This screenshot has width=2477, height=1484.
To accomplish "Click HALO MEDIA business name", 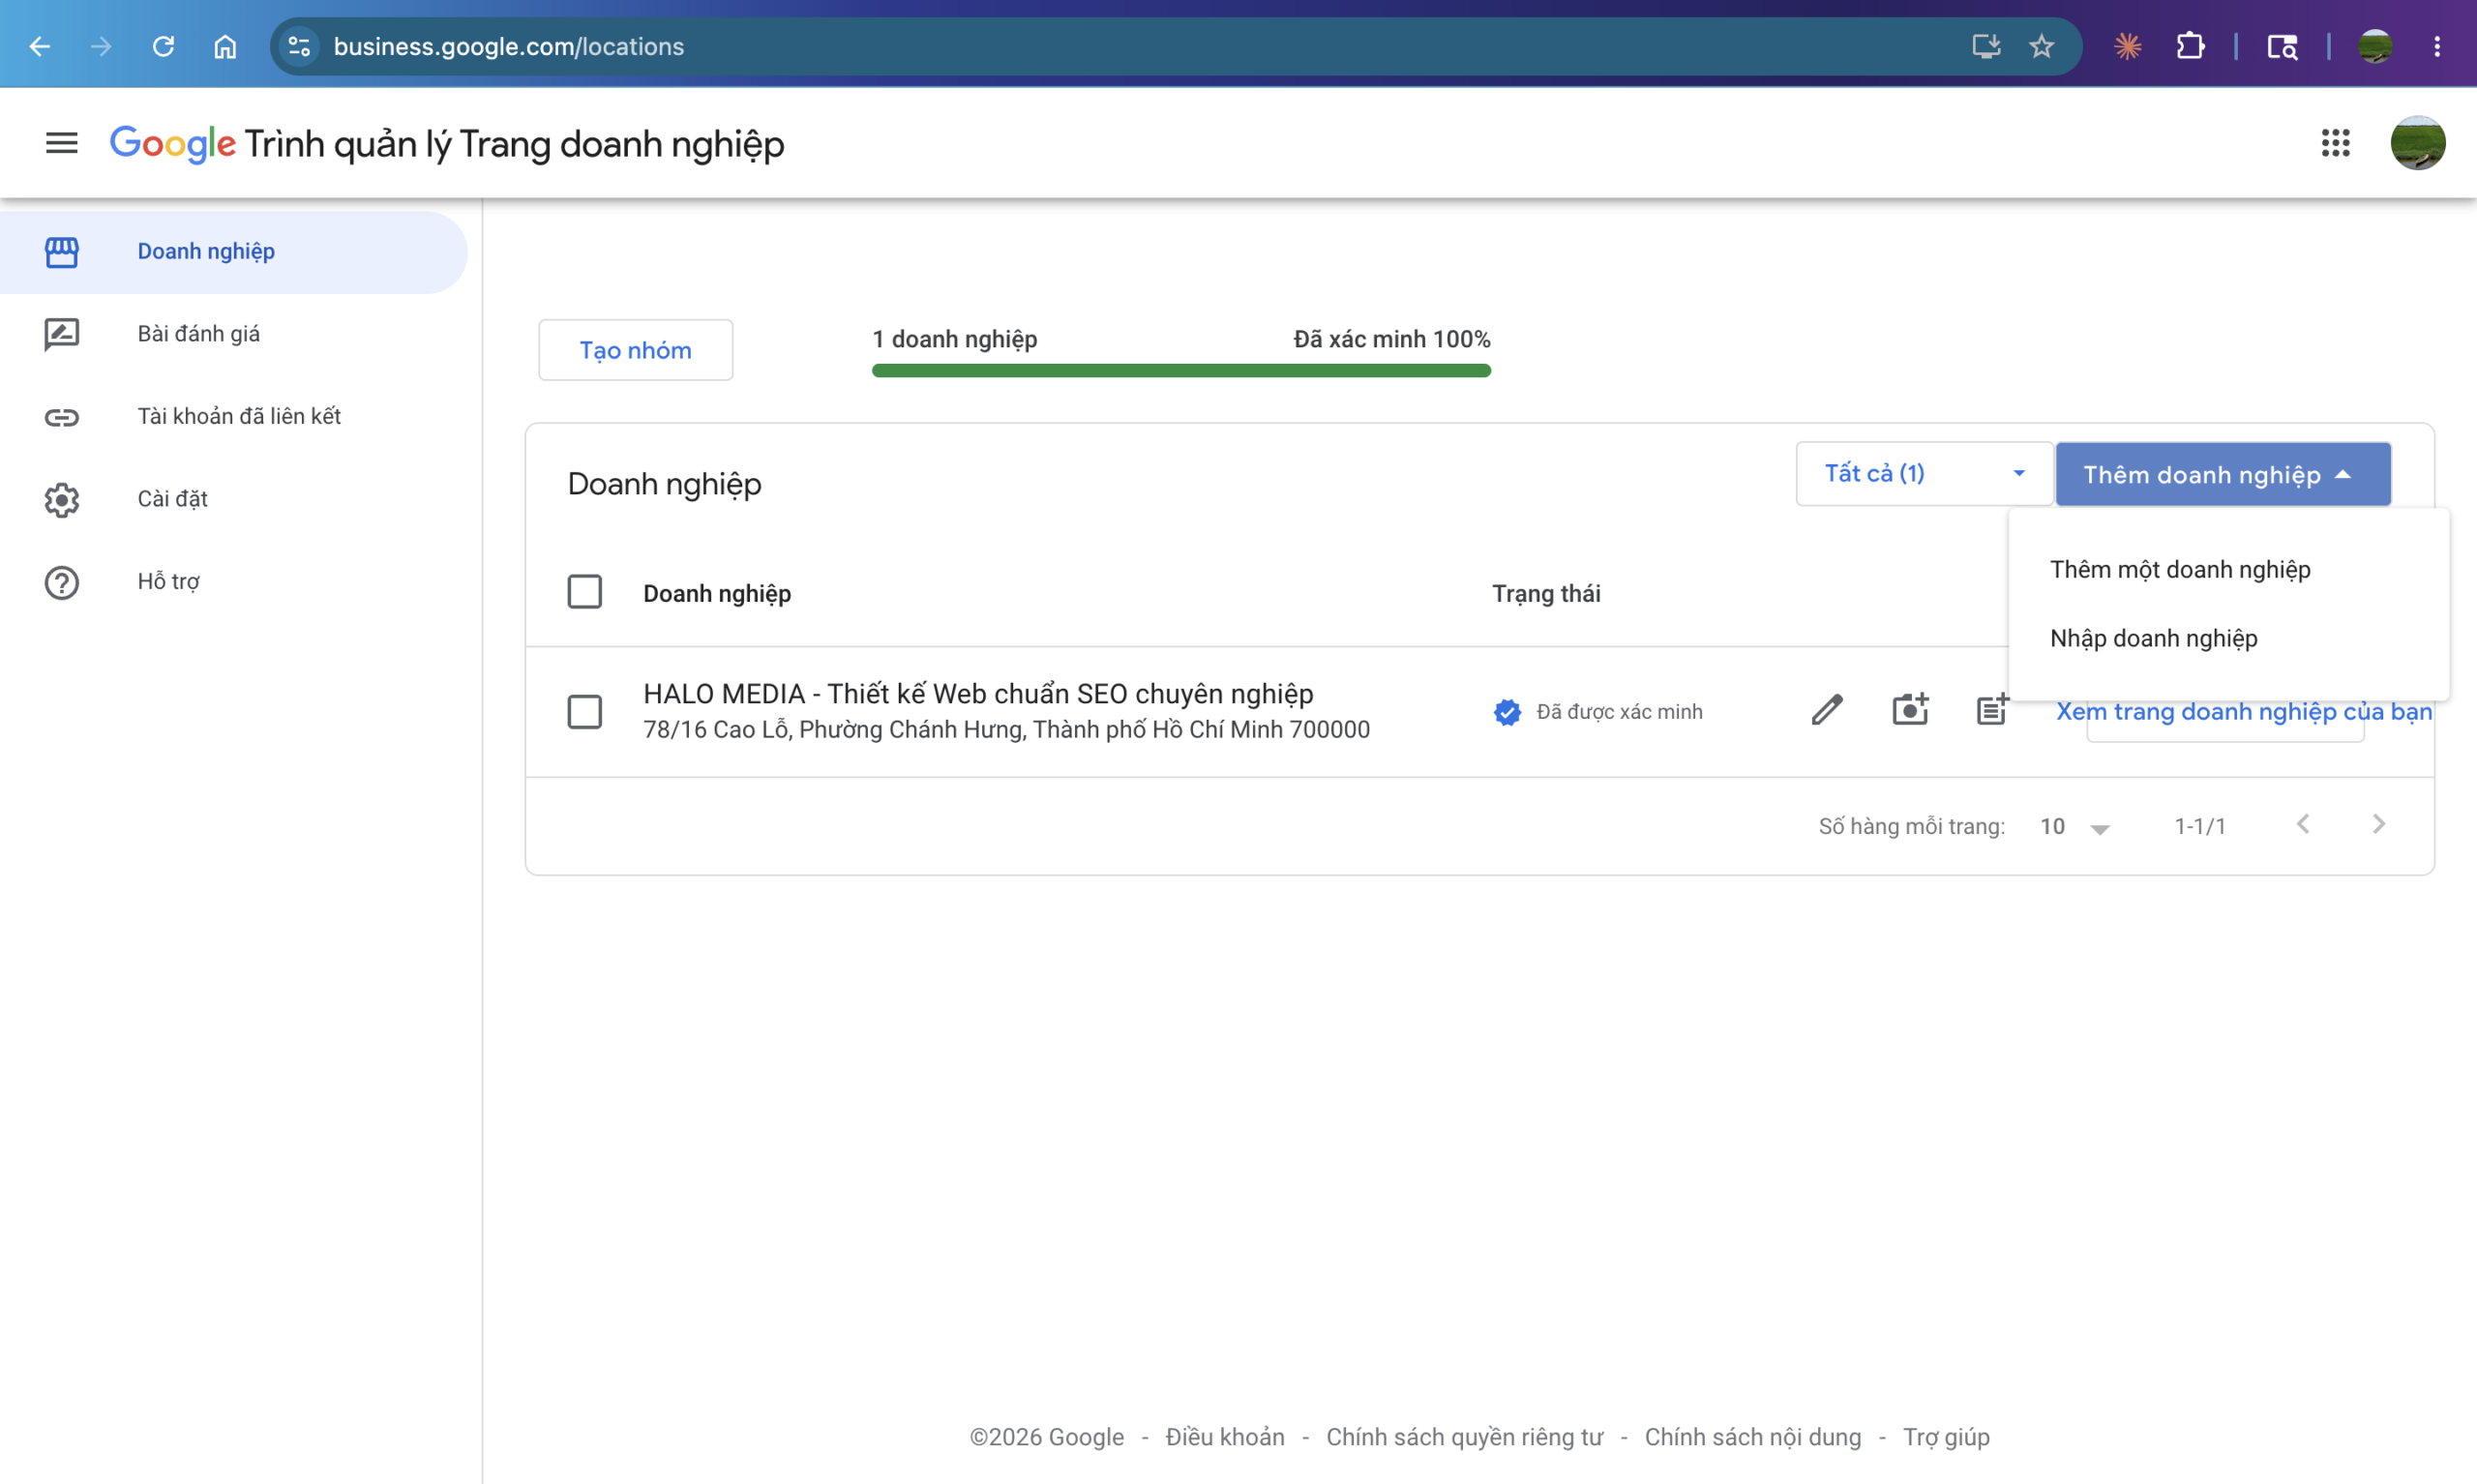I will click(978, 694).
